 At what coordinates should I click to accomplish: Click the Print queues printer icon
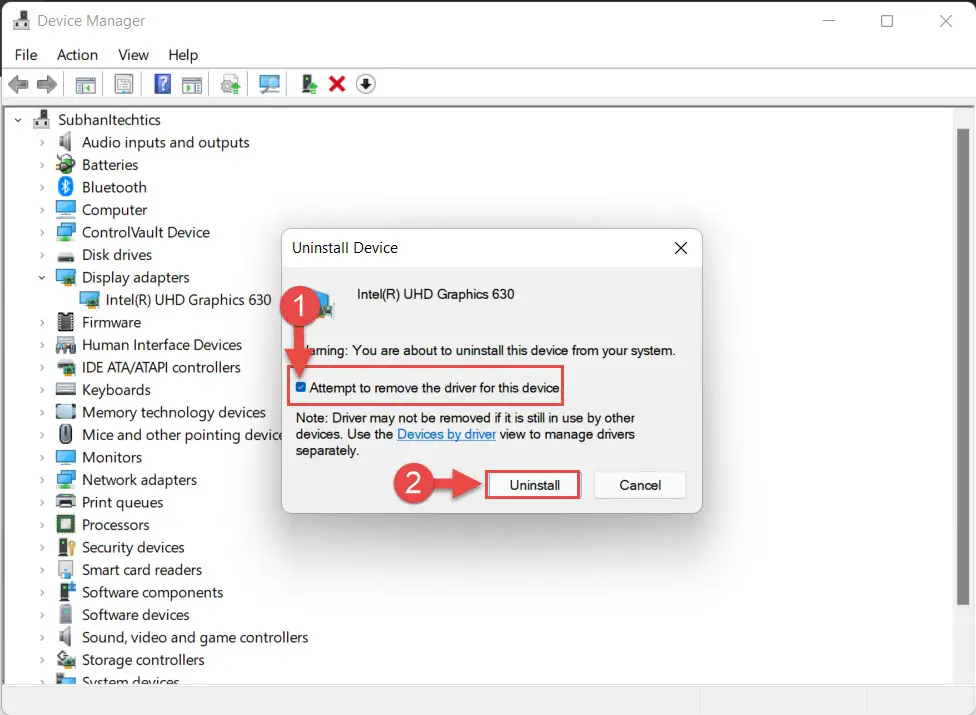[x=65, y=502]
